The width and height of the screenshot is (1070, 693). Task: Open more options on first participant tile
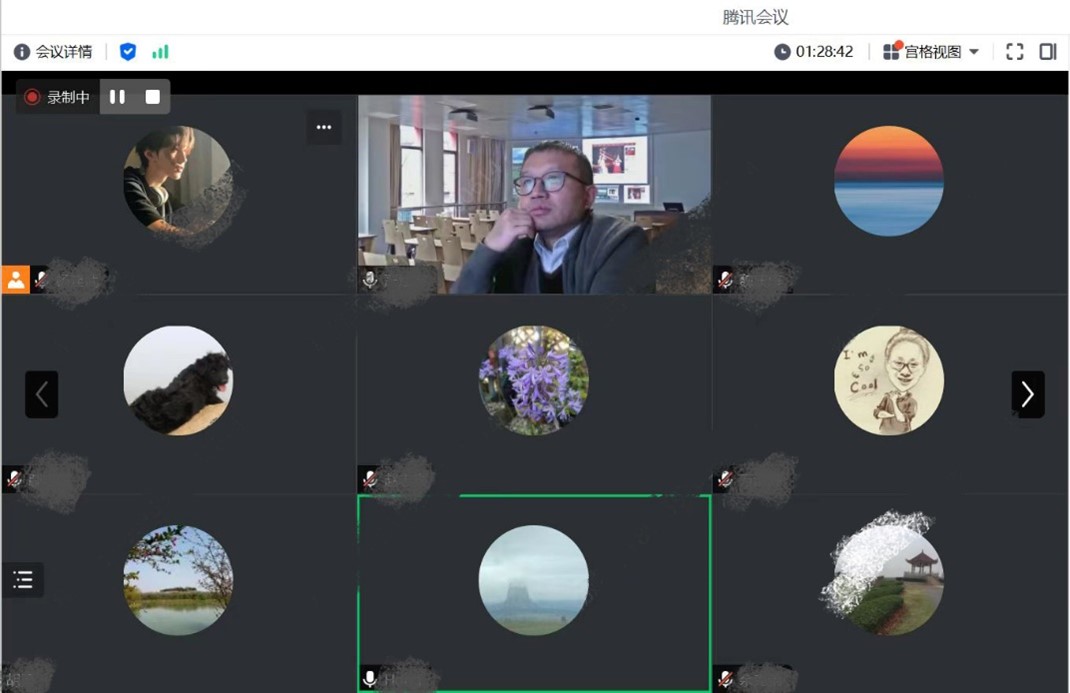[x=323, y=127]
